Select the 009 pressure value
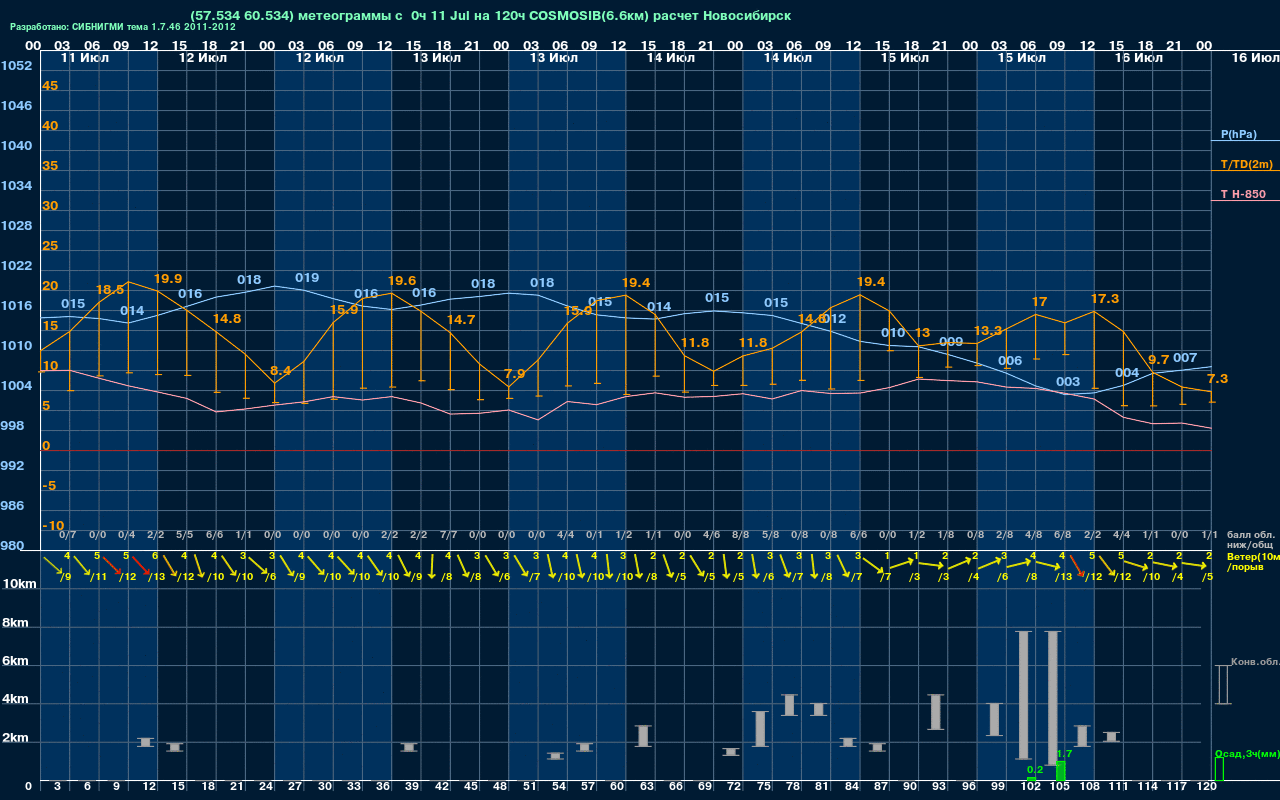This screenshot has width=1280, height=800. pos(951,343)
